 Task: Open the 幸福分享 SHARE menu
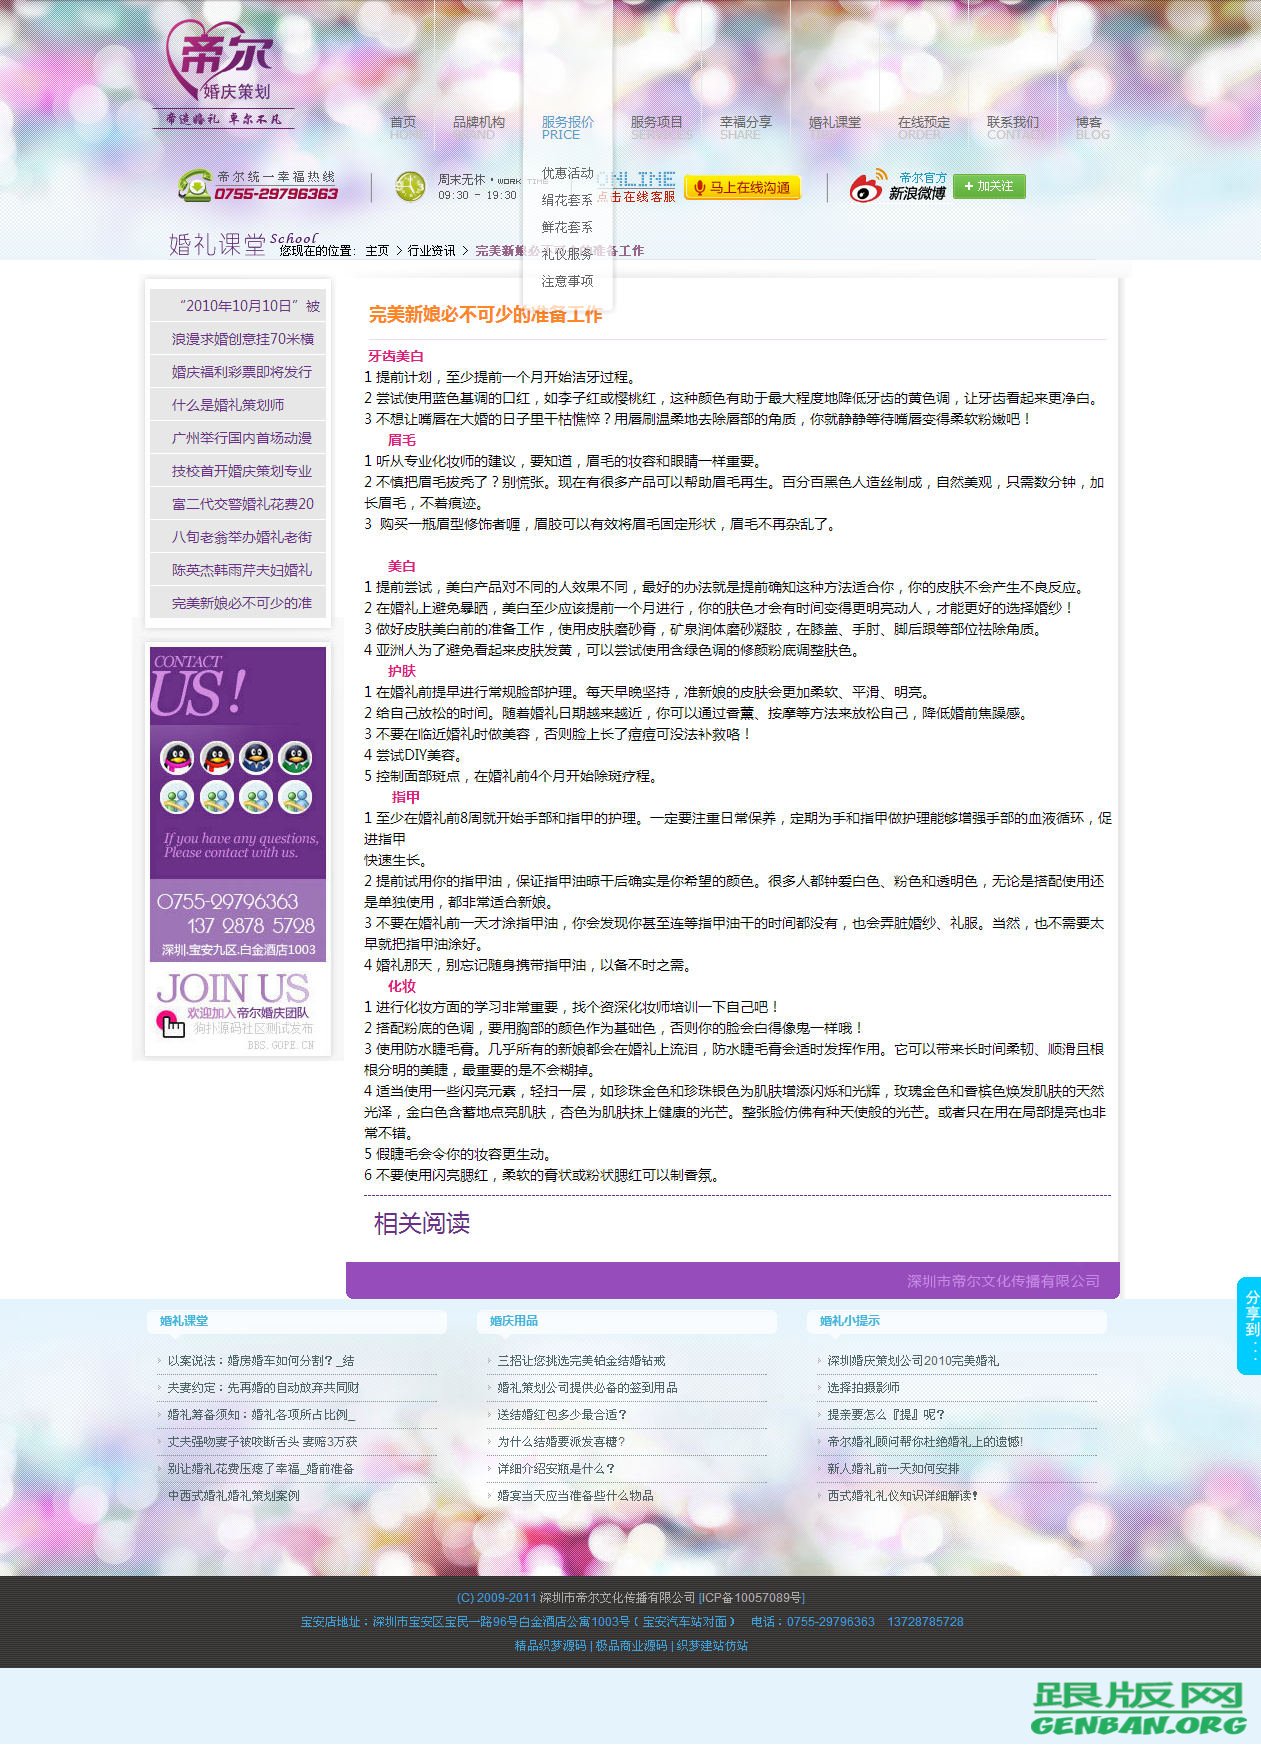(746, 127)
